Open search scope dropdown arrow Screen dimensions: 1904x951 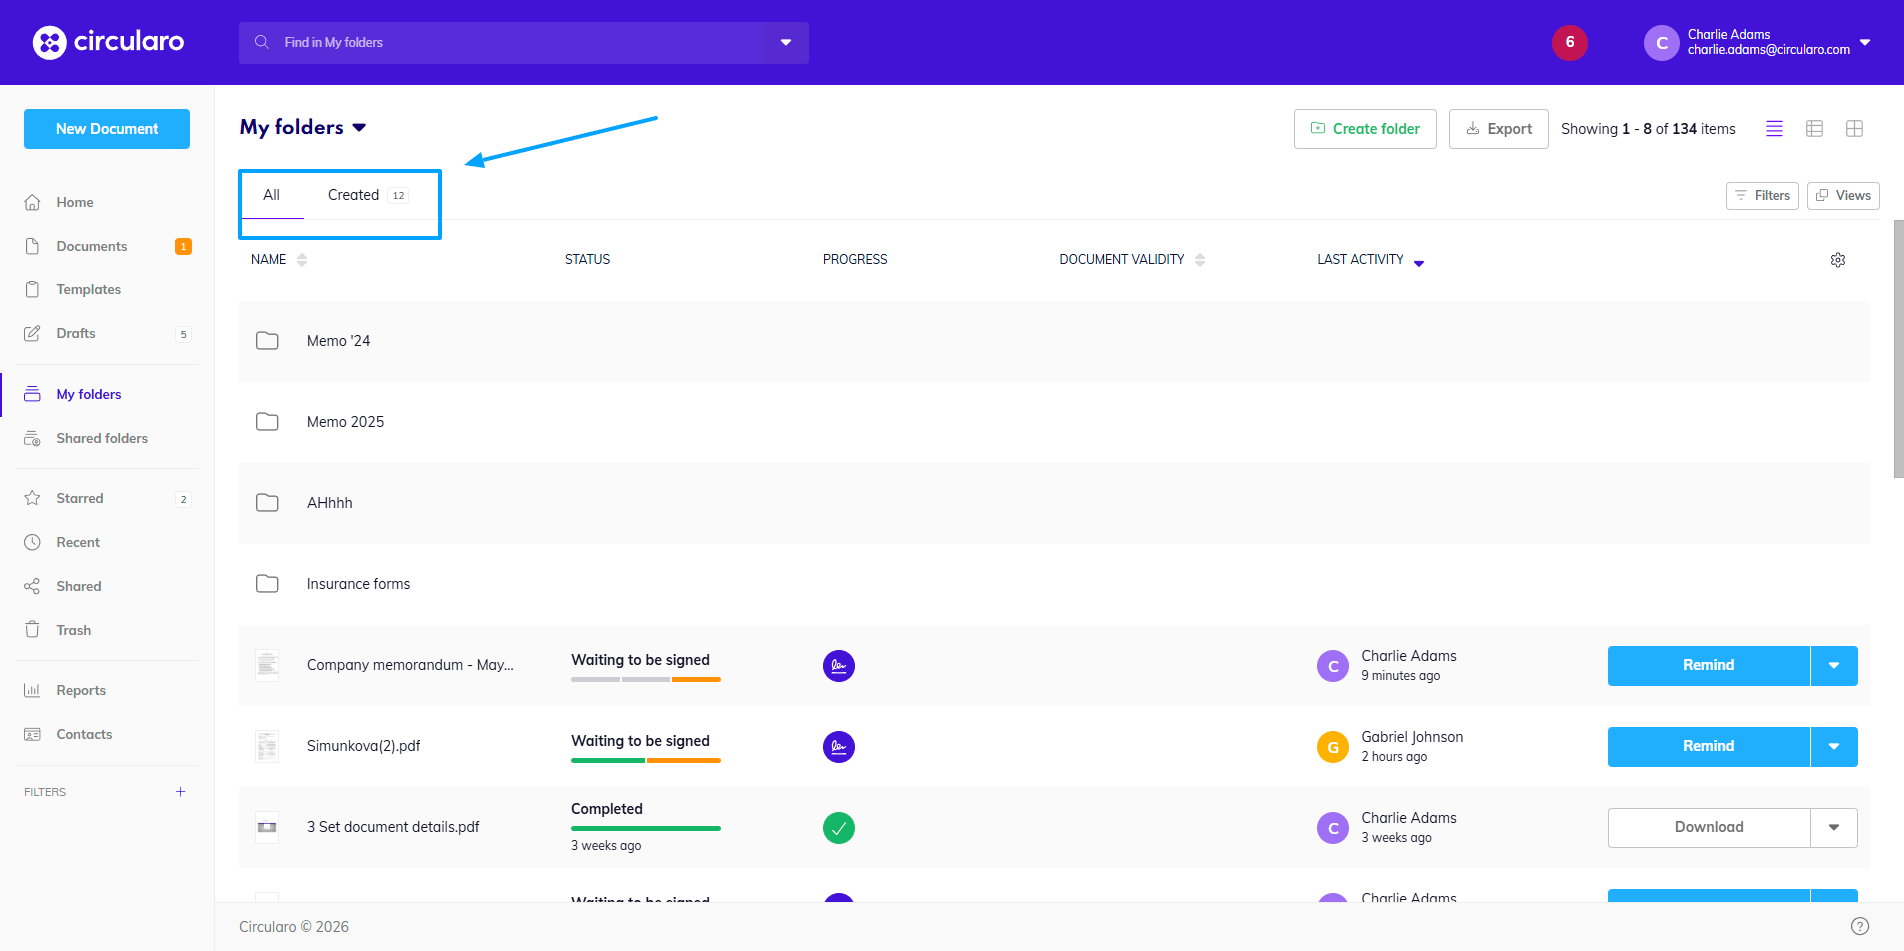(786, 43)
